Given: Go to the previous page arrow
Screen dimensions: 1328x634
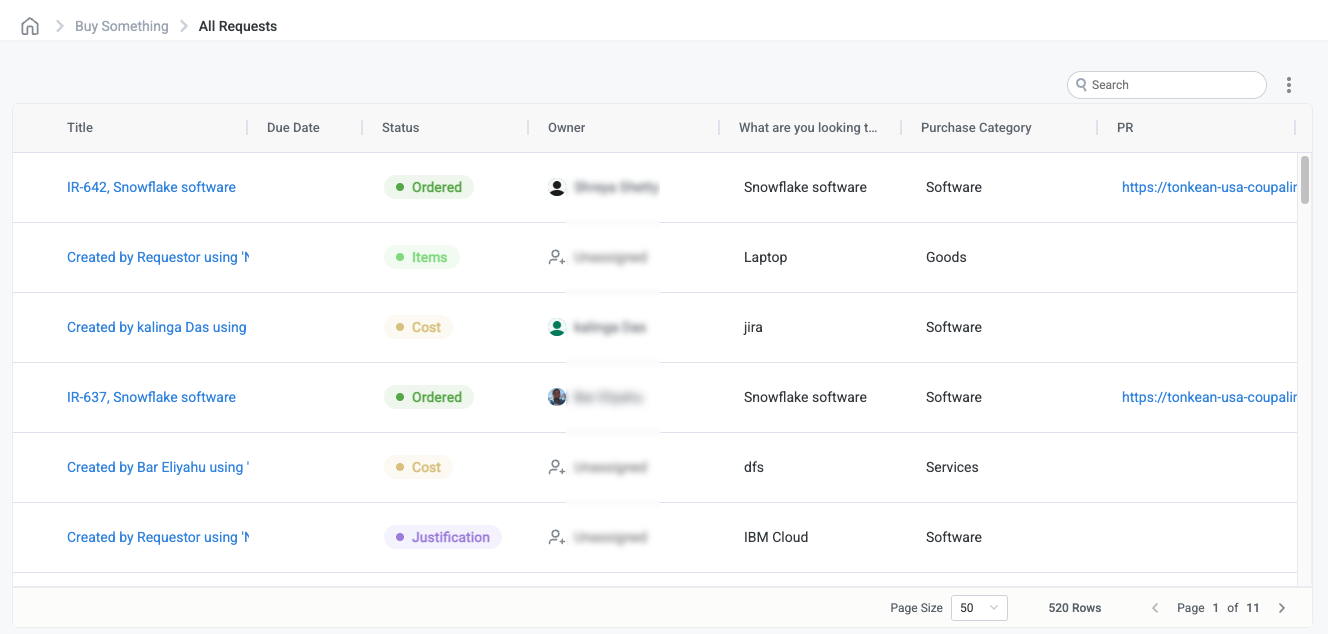Looking at the screenshot, I should [x=1155, y=608].
